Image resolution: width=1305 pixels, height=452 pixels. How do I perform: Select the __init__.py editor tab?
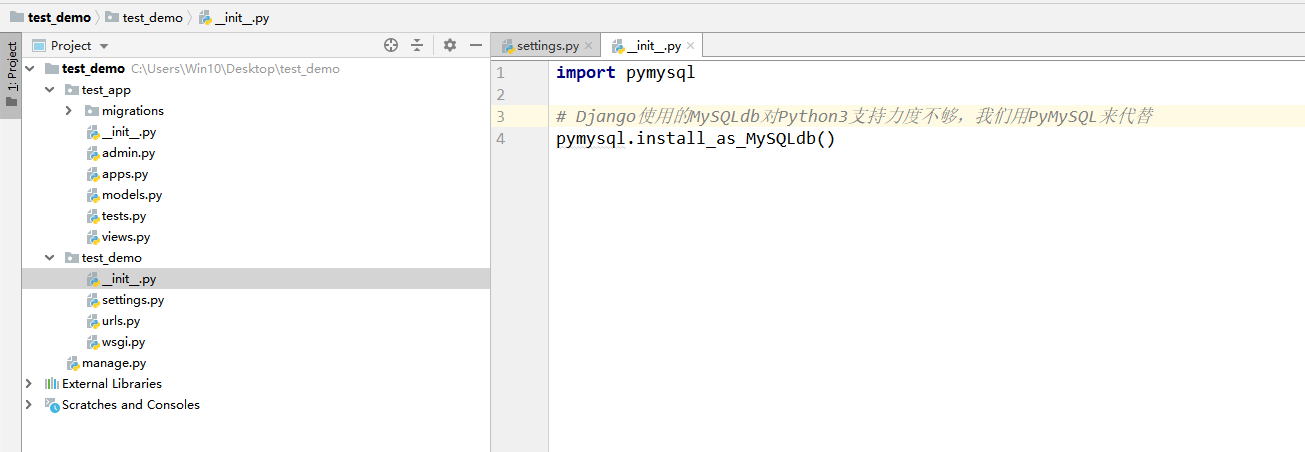pyautogui.click(x=654, y=46)
